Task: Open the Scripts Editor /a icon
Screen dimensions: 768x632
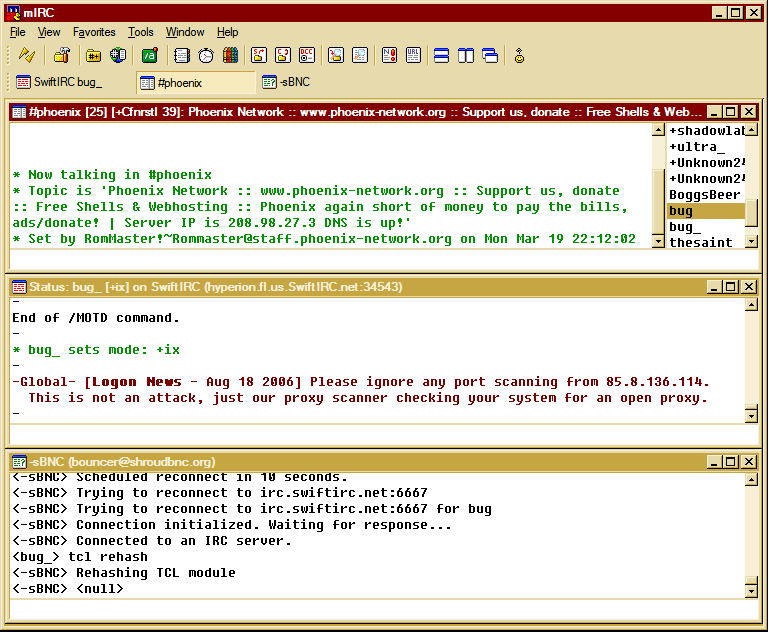Action: pos(150,55)
